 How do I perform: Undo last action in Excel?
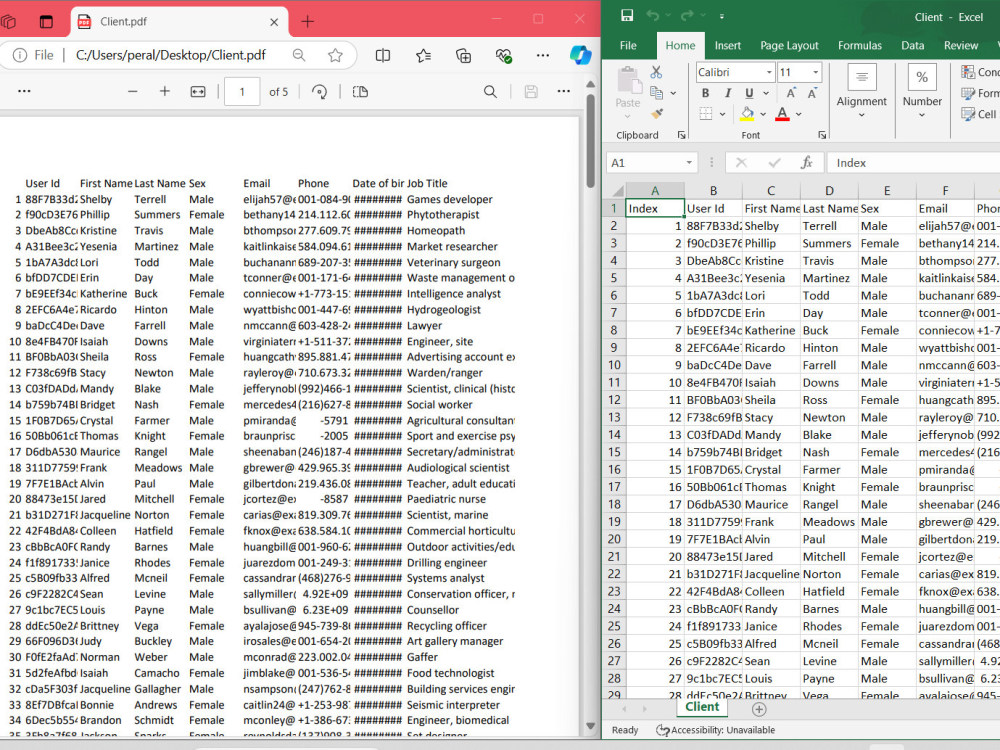[x=652, y=16]
